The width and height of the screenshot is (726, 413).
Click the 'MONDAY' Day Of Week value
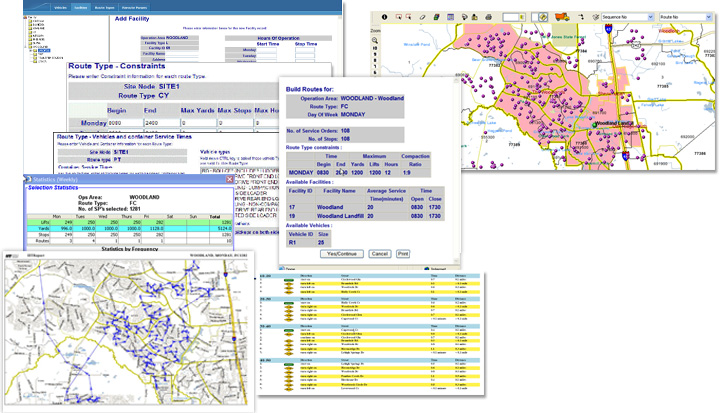click(x=353, y=114)
